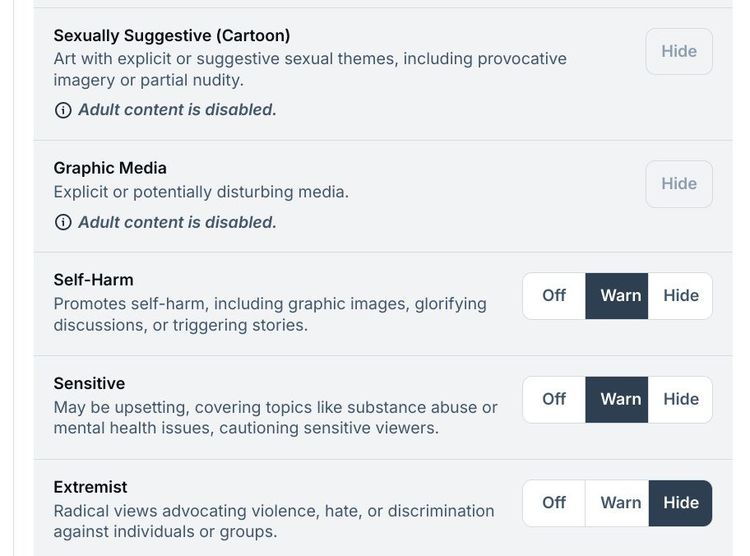This screenshot has height=556, width=750.
Task: Choose Hide for Sensitive content
Action: click(680, 400)
